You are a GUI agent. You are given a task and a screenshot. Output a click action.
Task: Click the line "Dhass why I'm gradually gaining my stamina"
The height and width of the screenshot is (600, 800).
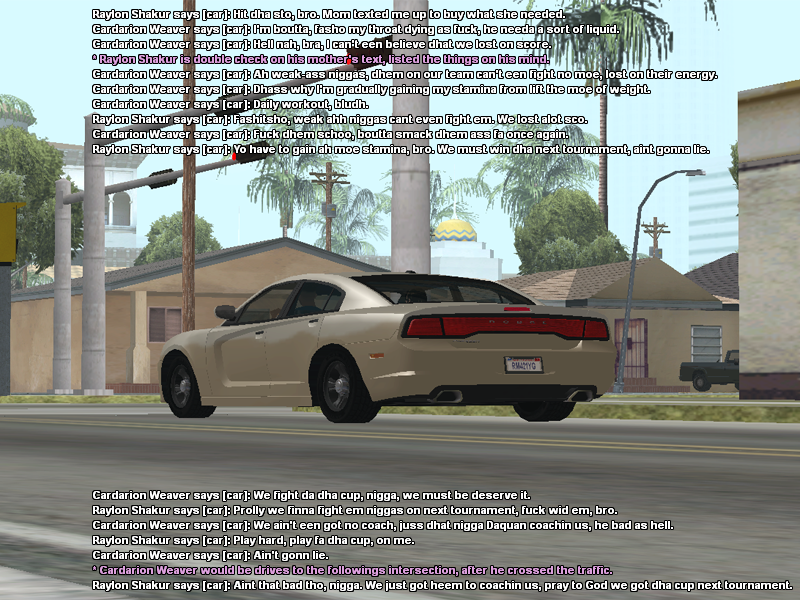[371, 89]
